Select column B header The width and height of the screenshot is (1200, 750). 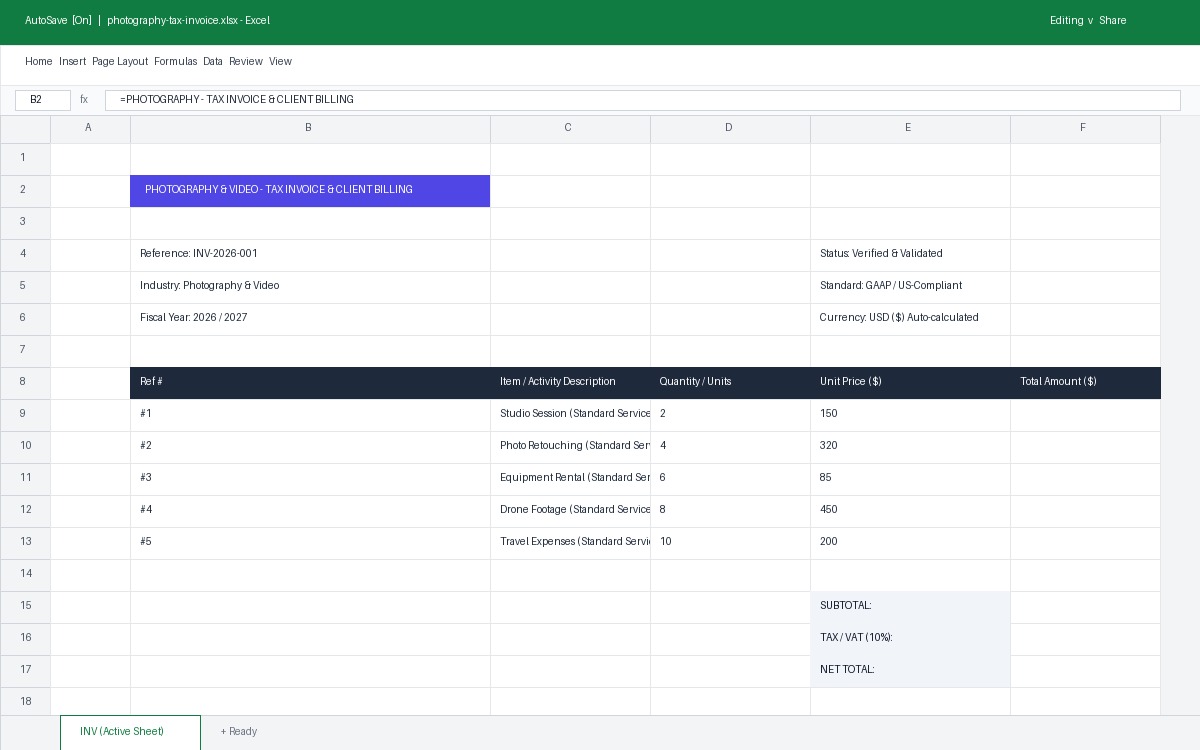tap(310, 129)
